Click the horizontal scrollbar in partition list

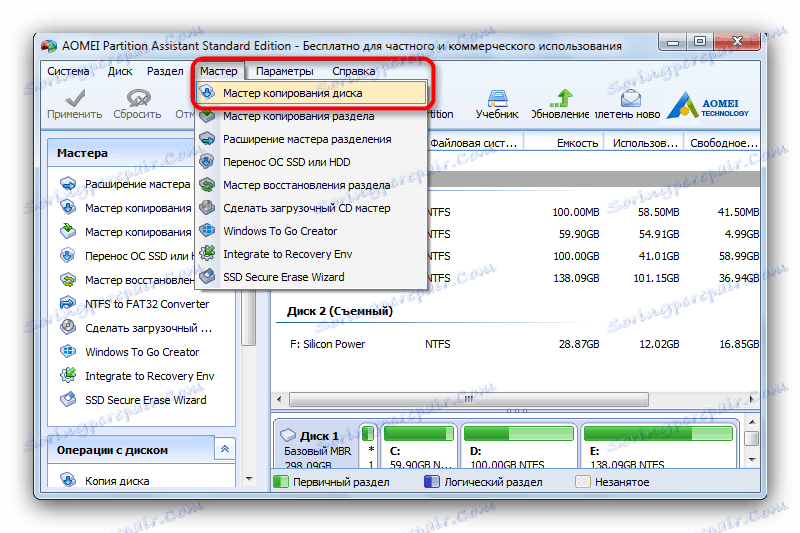click(468, 399)
